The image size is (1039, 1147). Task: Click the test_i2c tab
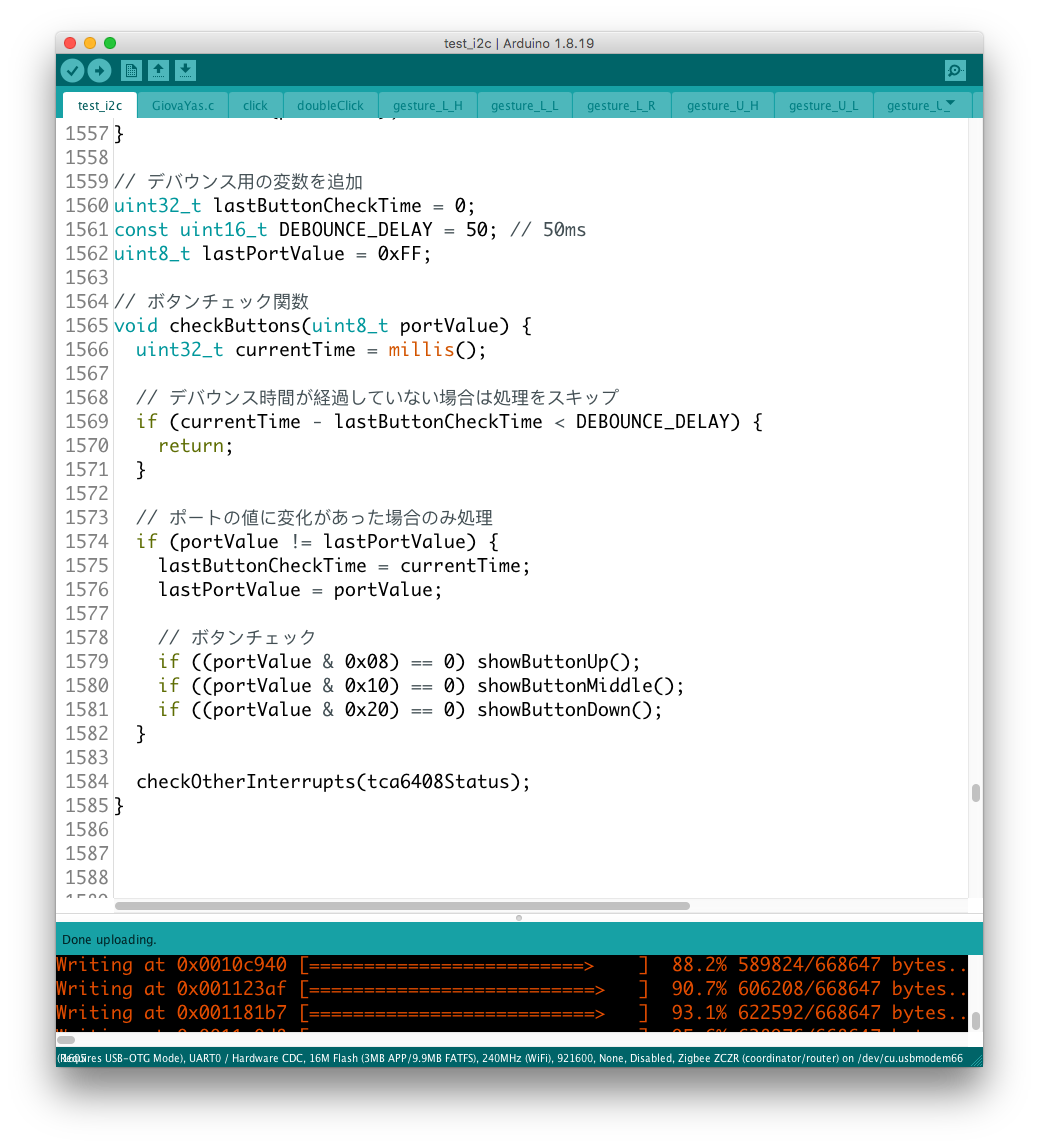[x=100, y=105]
